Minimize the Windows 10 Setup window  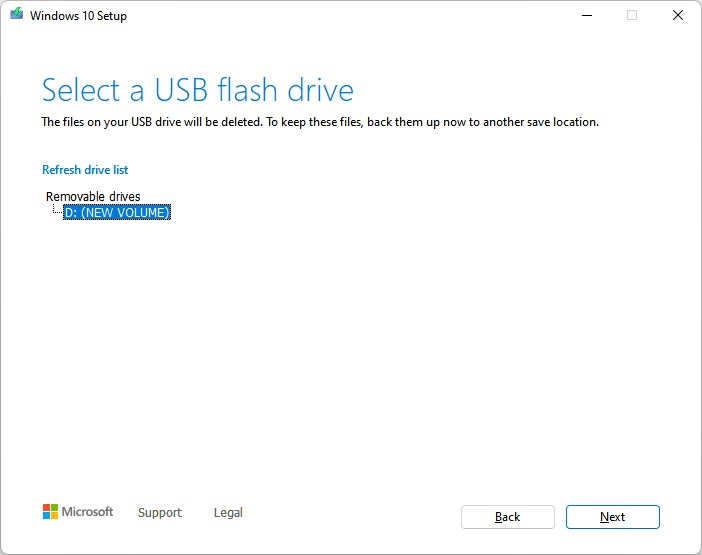(585, 15)
